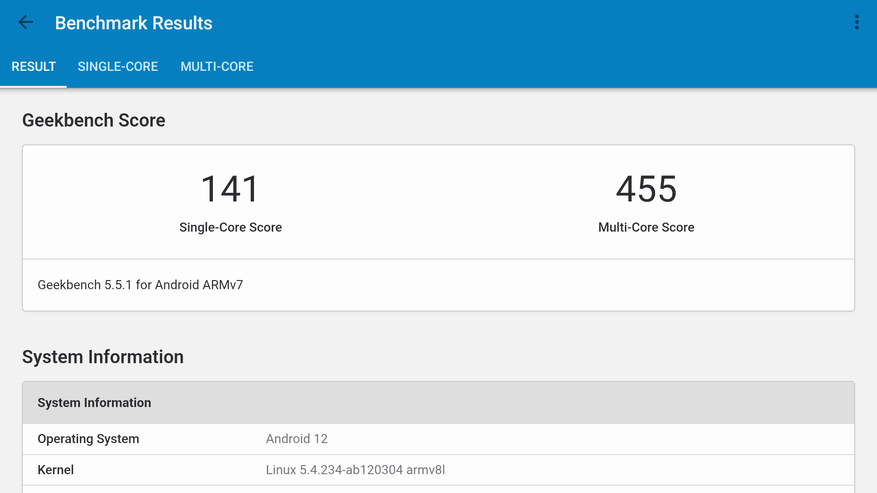Select the MULTI-CORE tab

point(217,67)
